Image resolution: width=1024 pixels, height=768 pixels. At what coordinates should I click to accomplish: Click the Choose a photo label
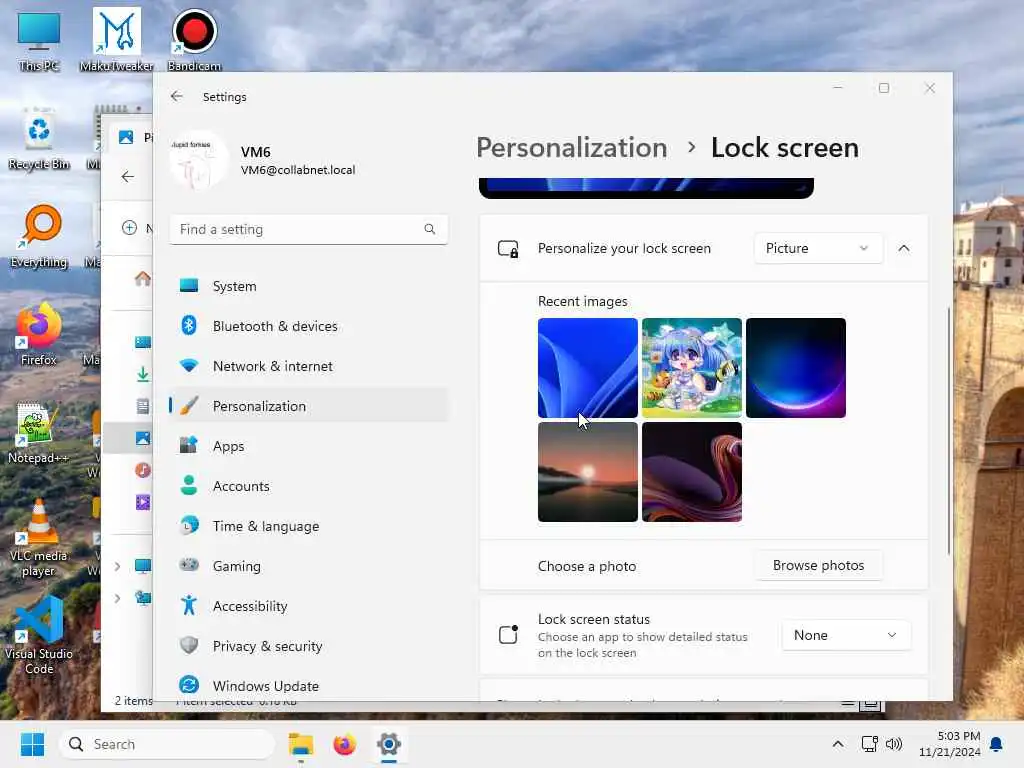click(x=586, y=566)
